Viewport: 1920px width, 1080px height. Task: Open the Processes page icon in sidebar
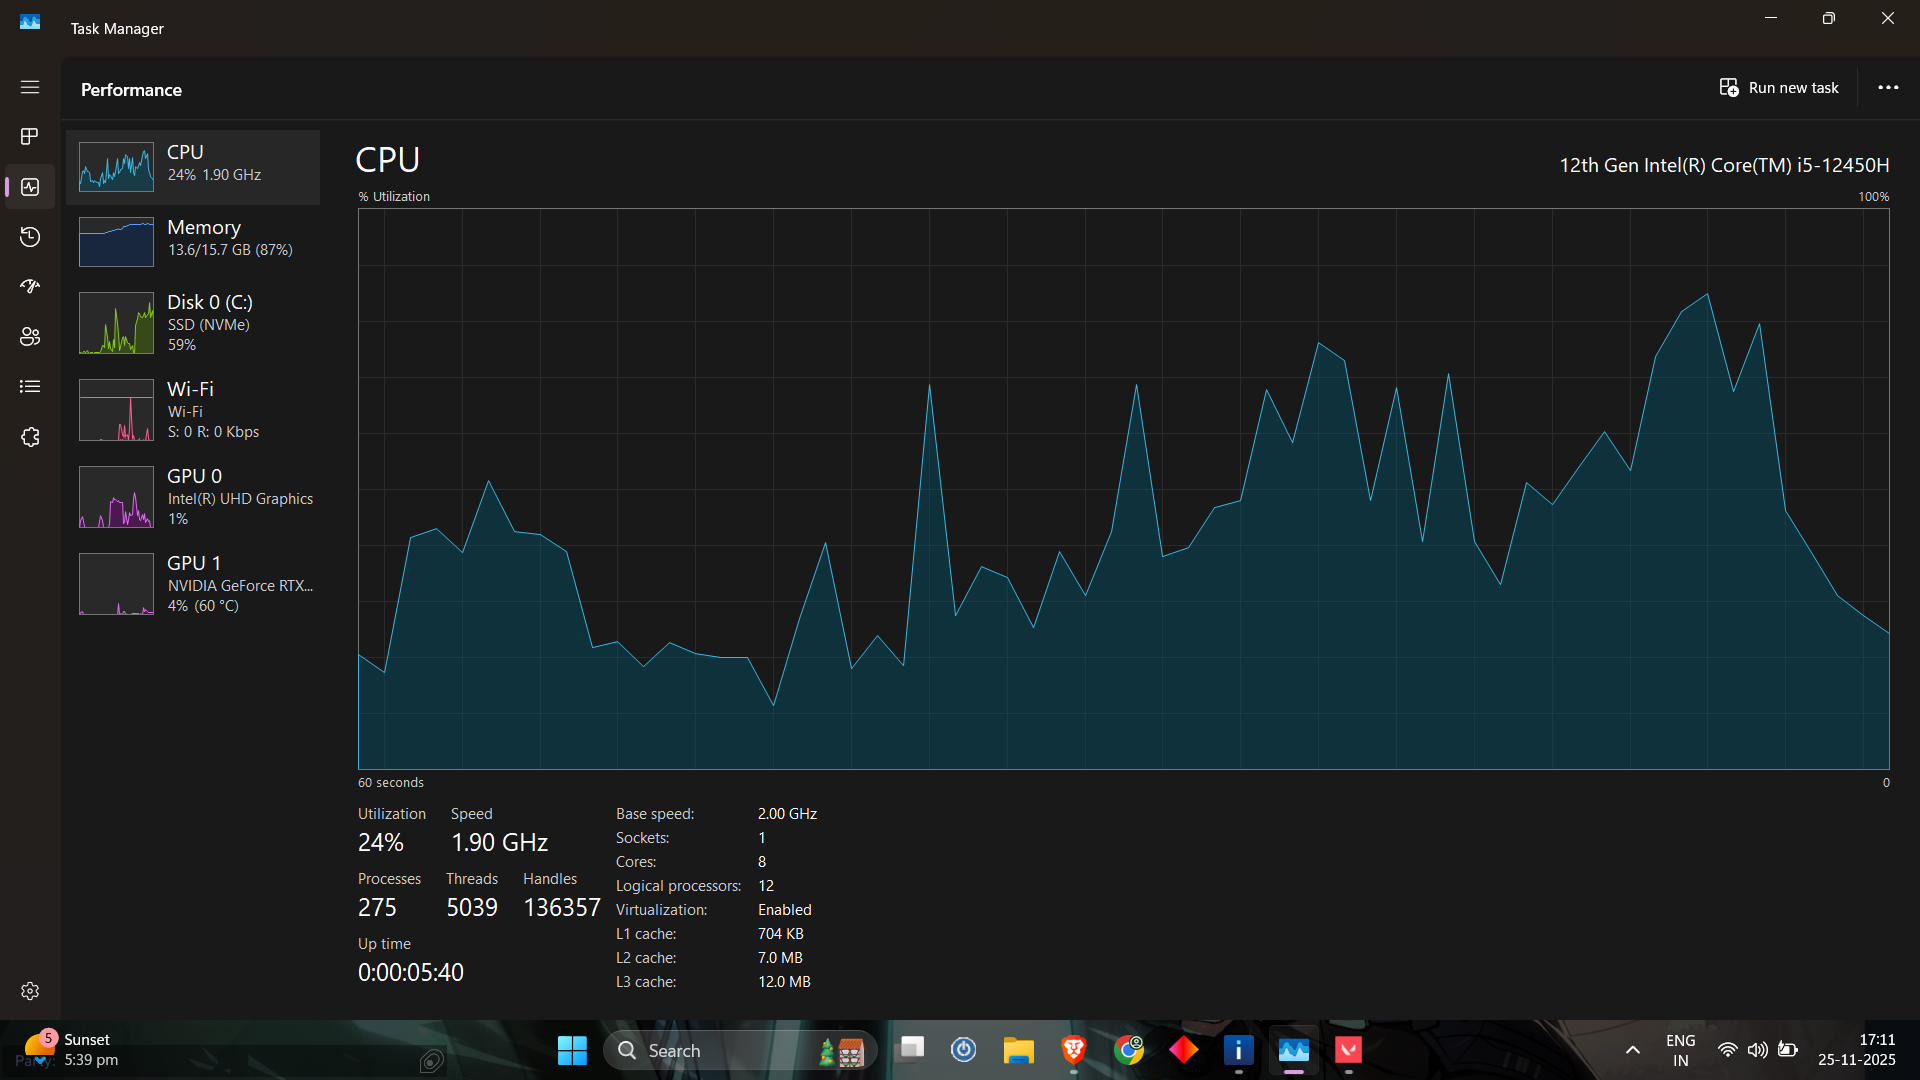[30, 136]
